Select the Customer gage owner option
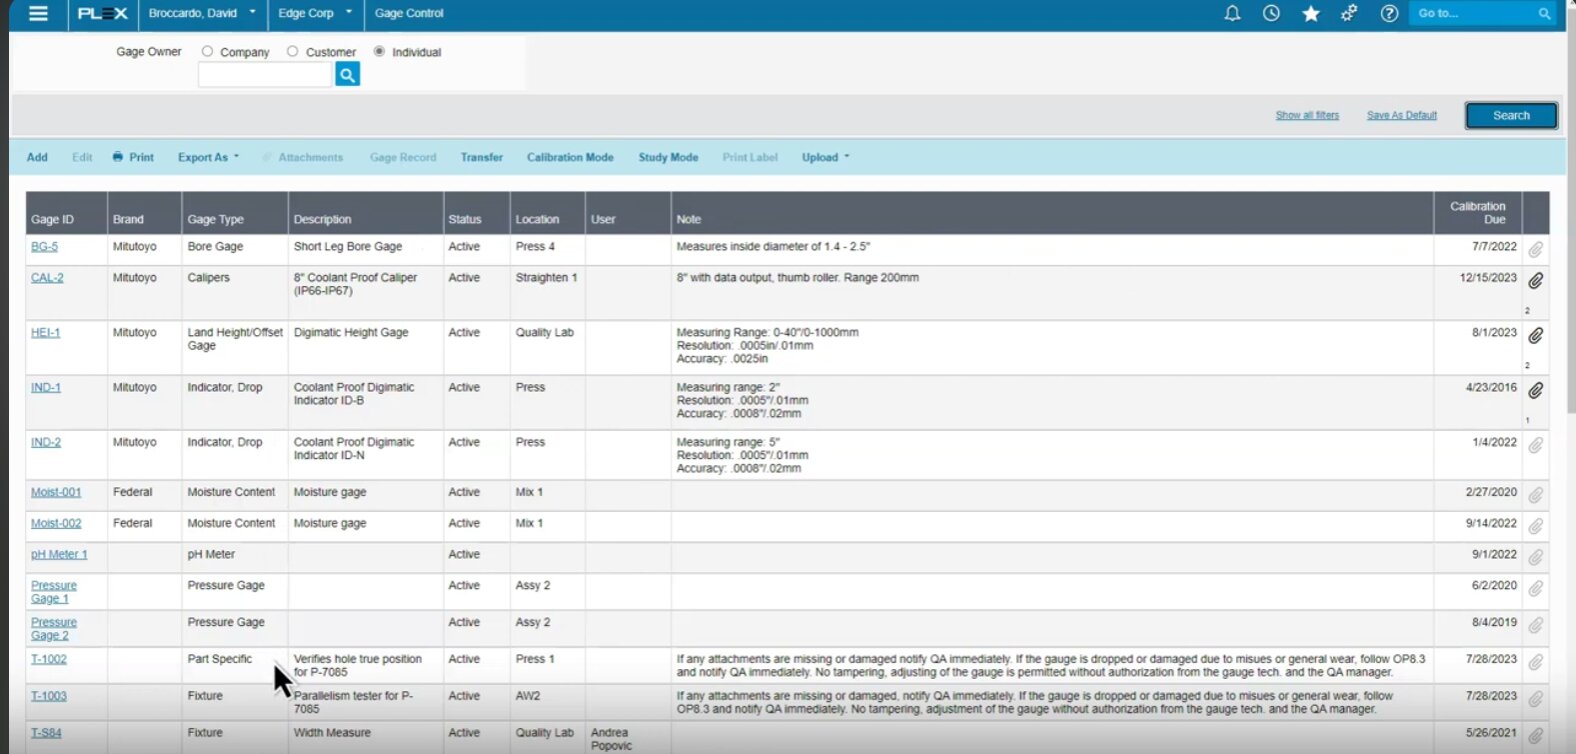This screenshot has height=754, width=1576. (x=293, y=52)
